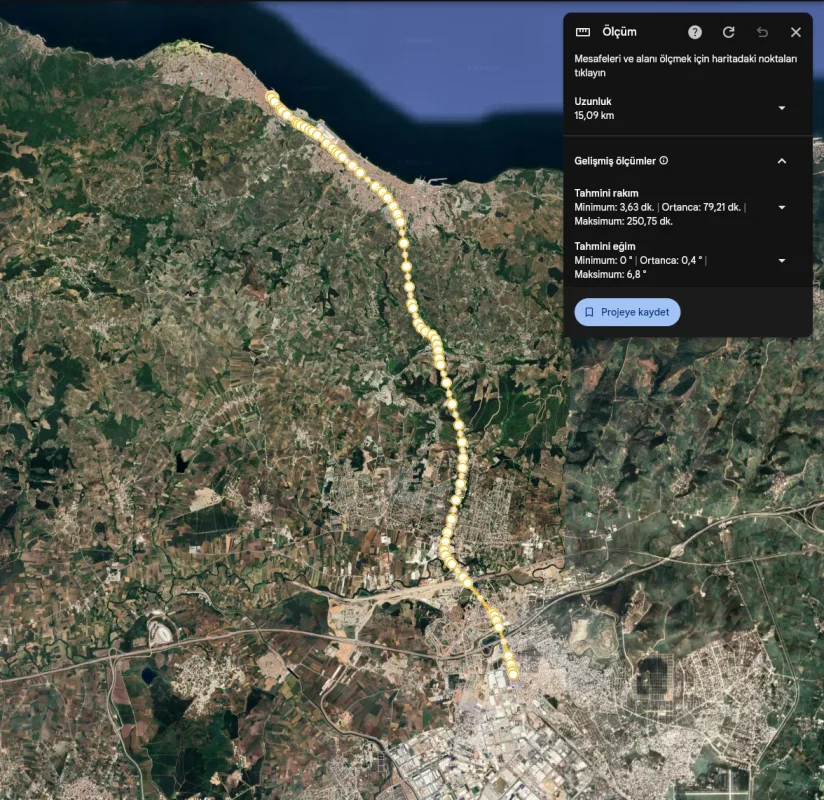Click the ruler icon beside Ölçüm title
This screenshot has height=800, width=824.
(x=584, y=32)
